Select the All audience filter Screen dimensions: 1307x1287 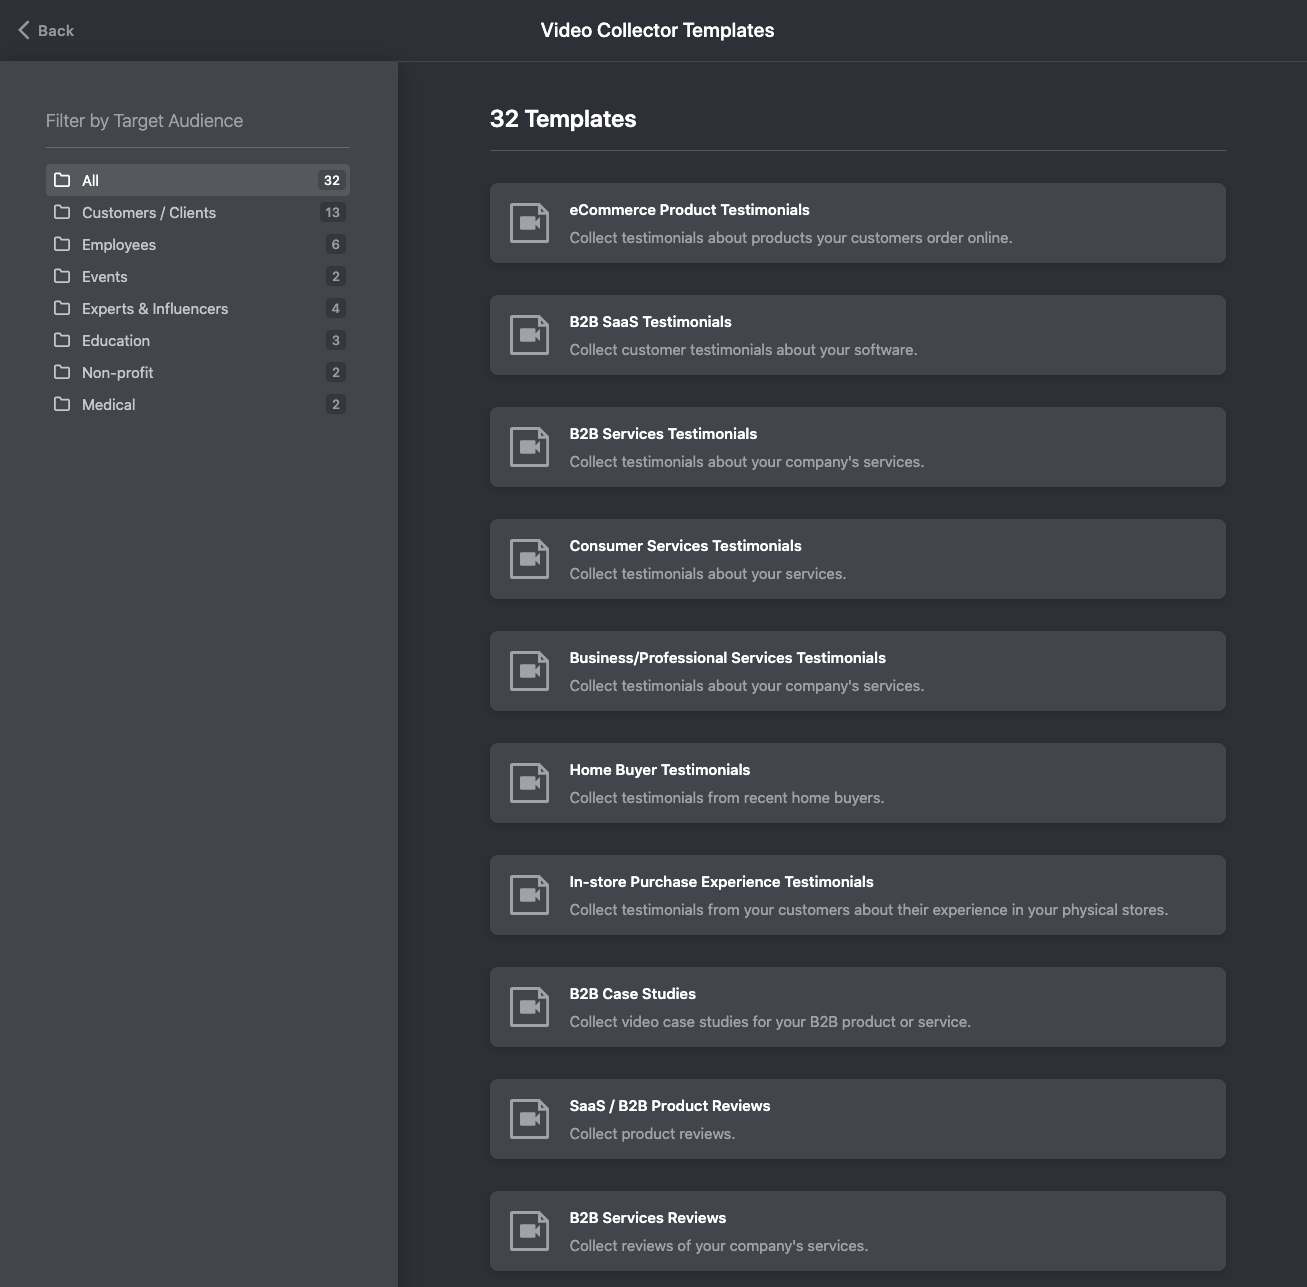(x=197, y=180)
